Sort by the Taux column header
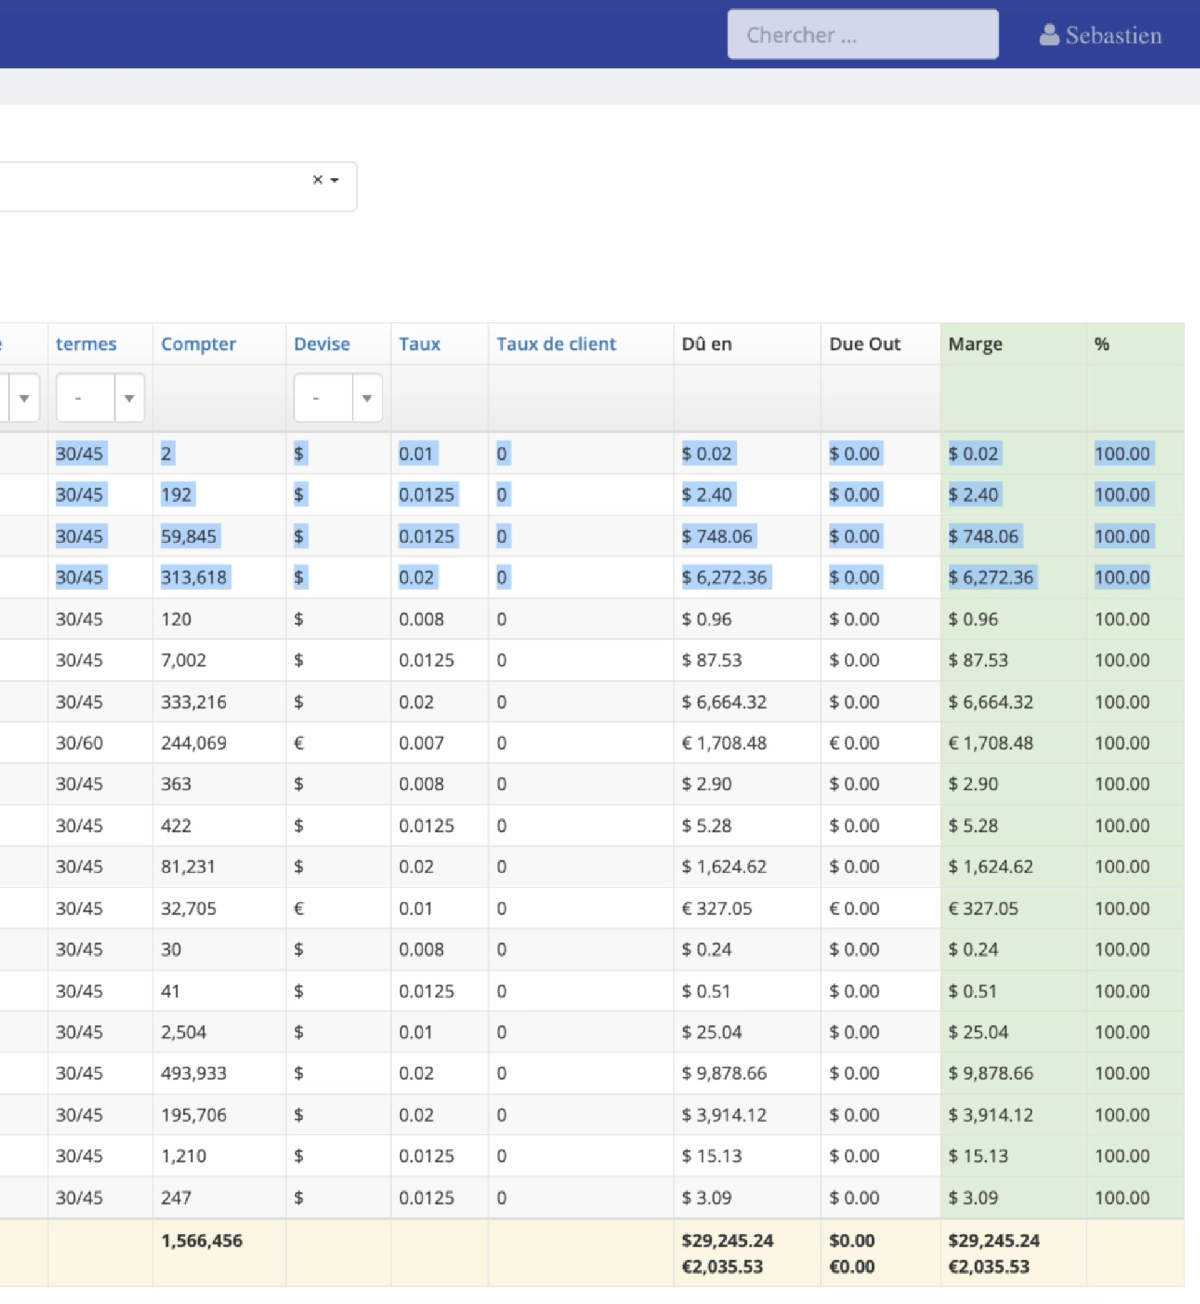1200x1304 pixels. click(x=419, y=344)
